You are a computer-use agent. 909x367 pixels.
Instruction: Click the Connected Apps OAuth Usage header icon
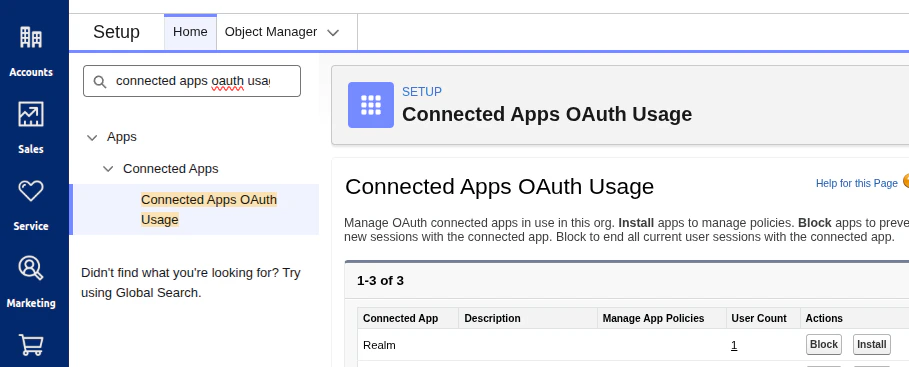370,105
